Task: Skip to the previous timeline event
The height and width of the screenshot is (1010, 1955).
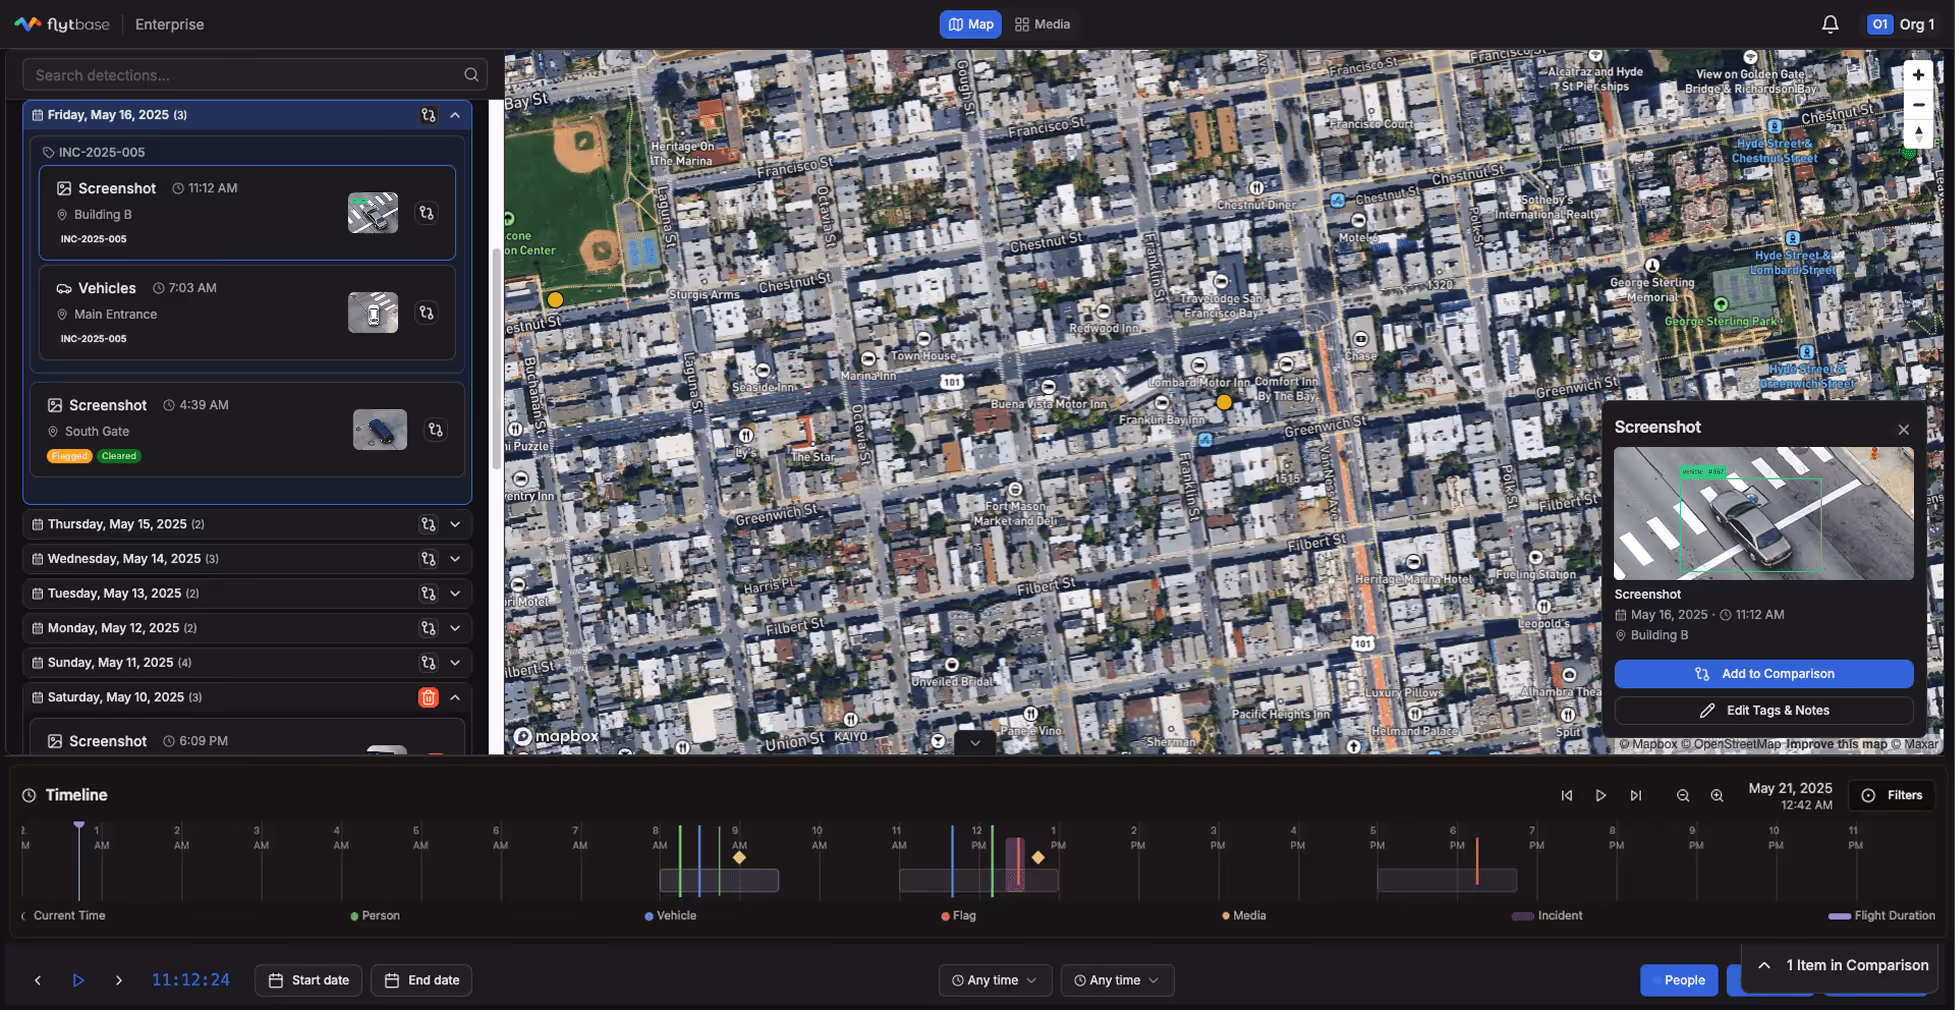Action: click(x=1567, y=796)
